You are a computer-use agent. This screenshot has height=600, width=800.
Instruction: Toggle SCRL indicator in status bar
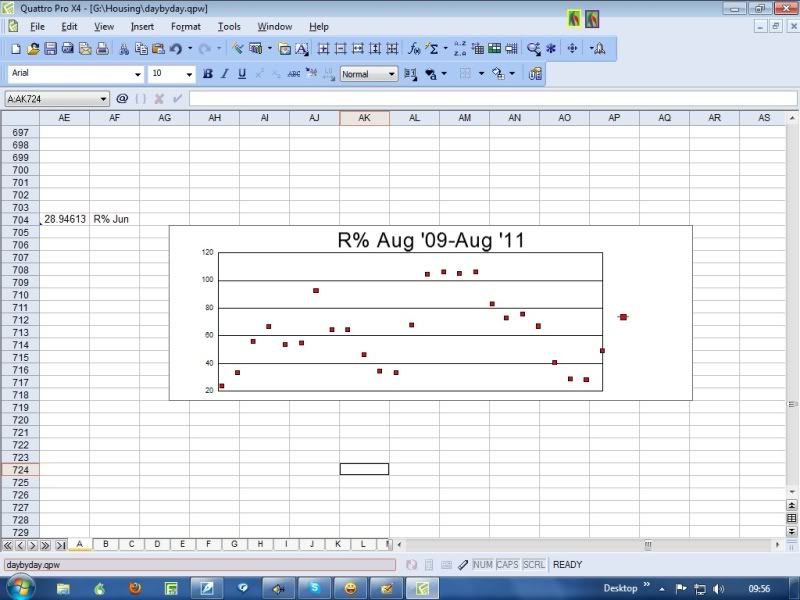click(534, 565)
